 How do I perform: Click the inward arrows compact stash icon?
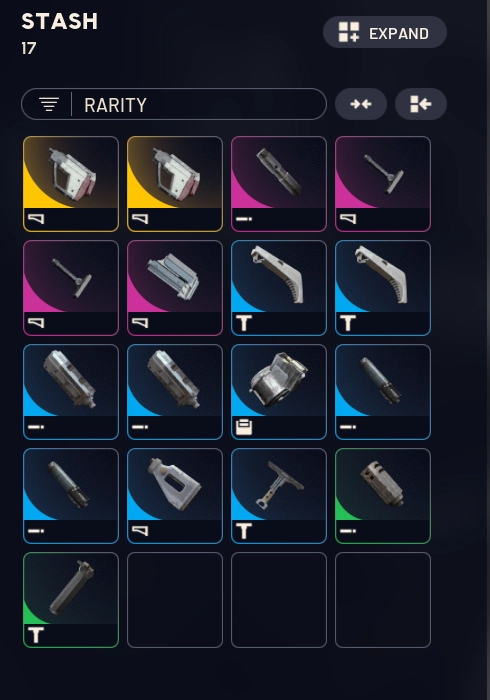[x=361, y=104]
